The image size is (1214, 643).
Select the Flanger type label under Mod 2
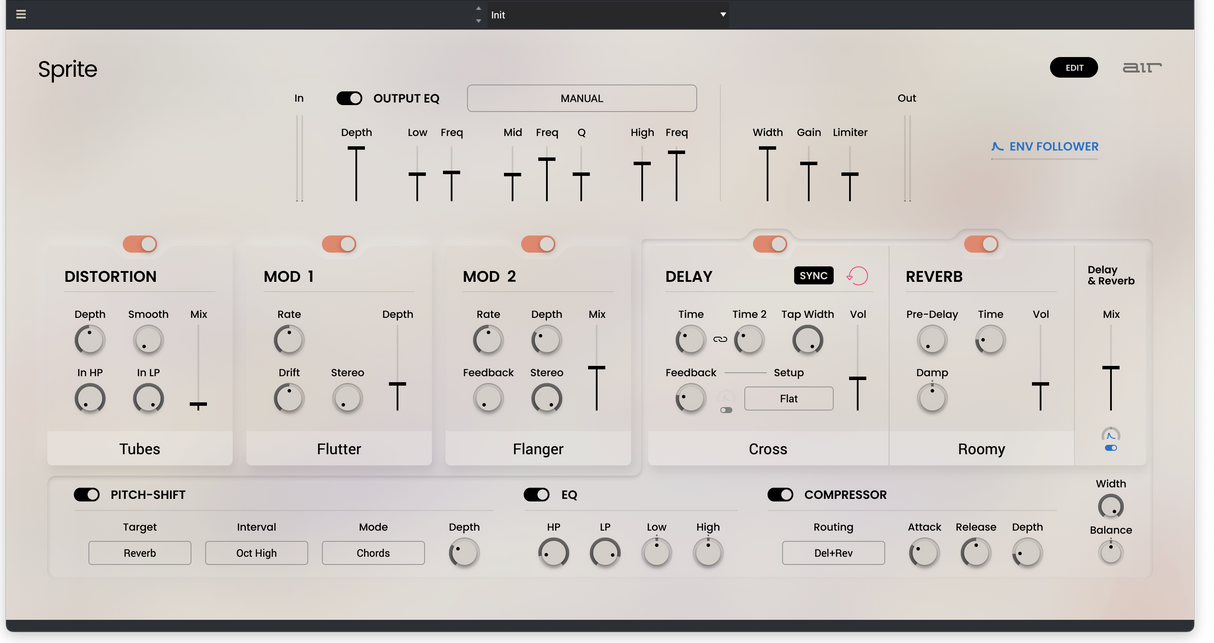538,449
